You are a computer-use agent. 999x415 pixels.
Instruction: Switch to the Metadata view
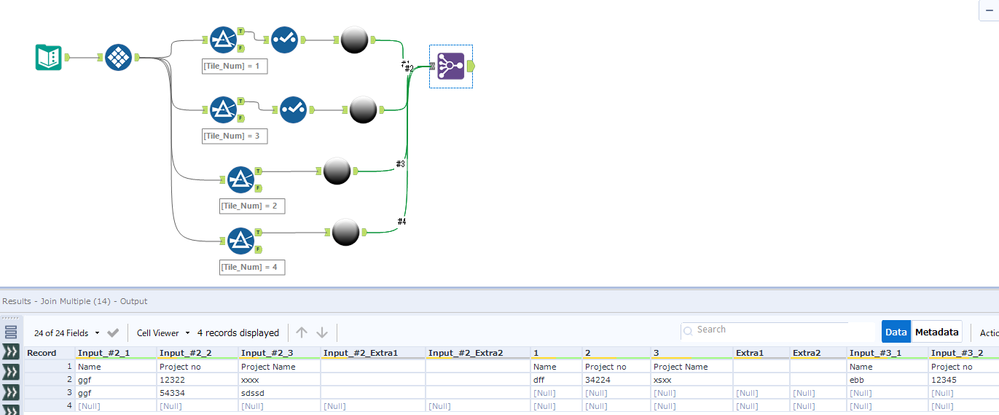tap(937, 332)
